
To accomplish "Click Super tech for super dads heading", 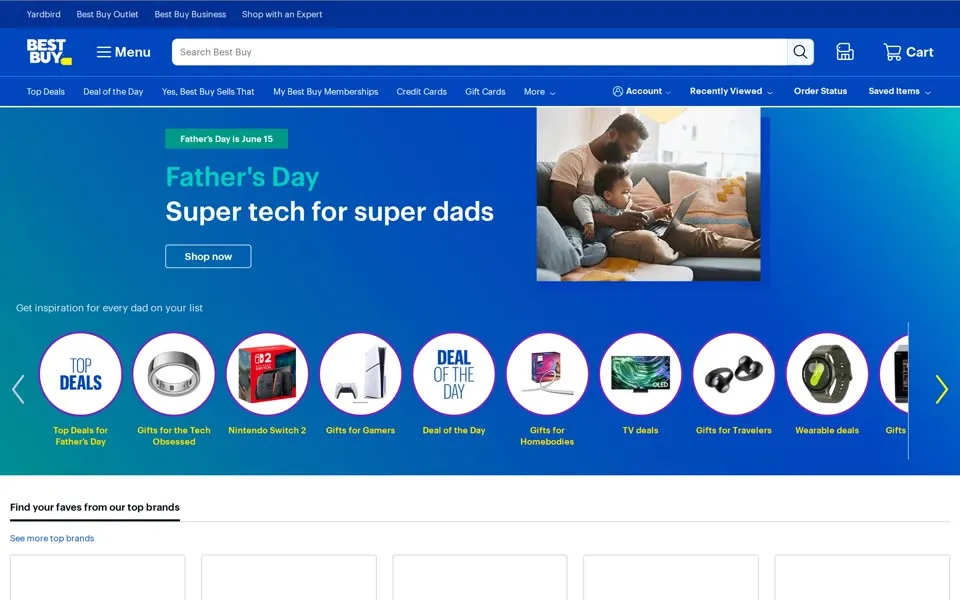I will pyautogui.click(x=329, y=212).
